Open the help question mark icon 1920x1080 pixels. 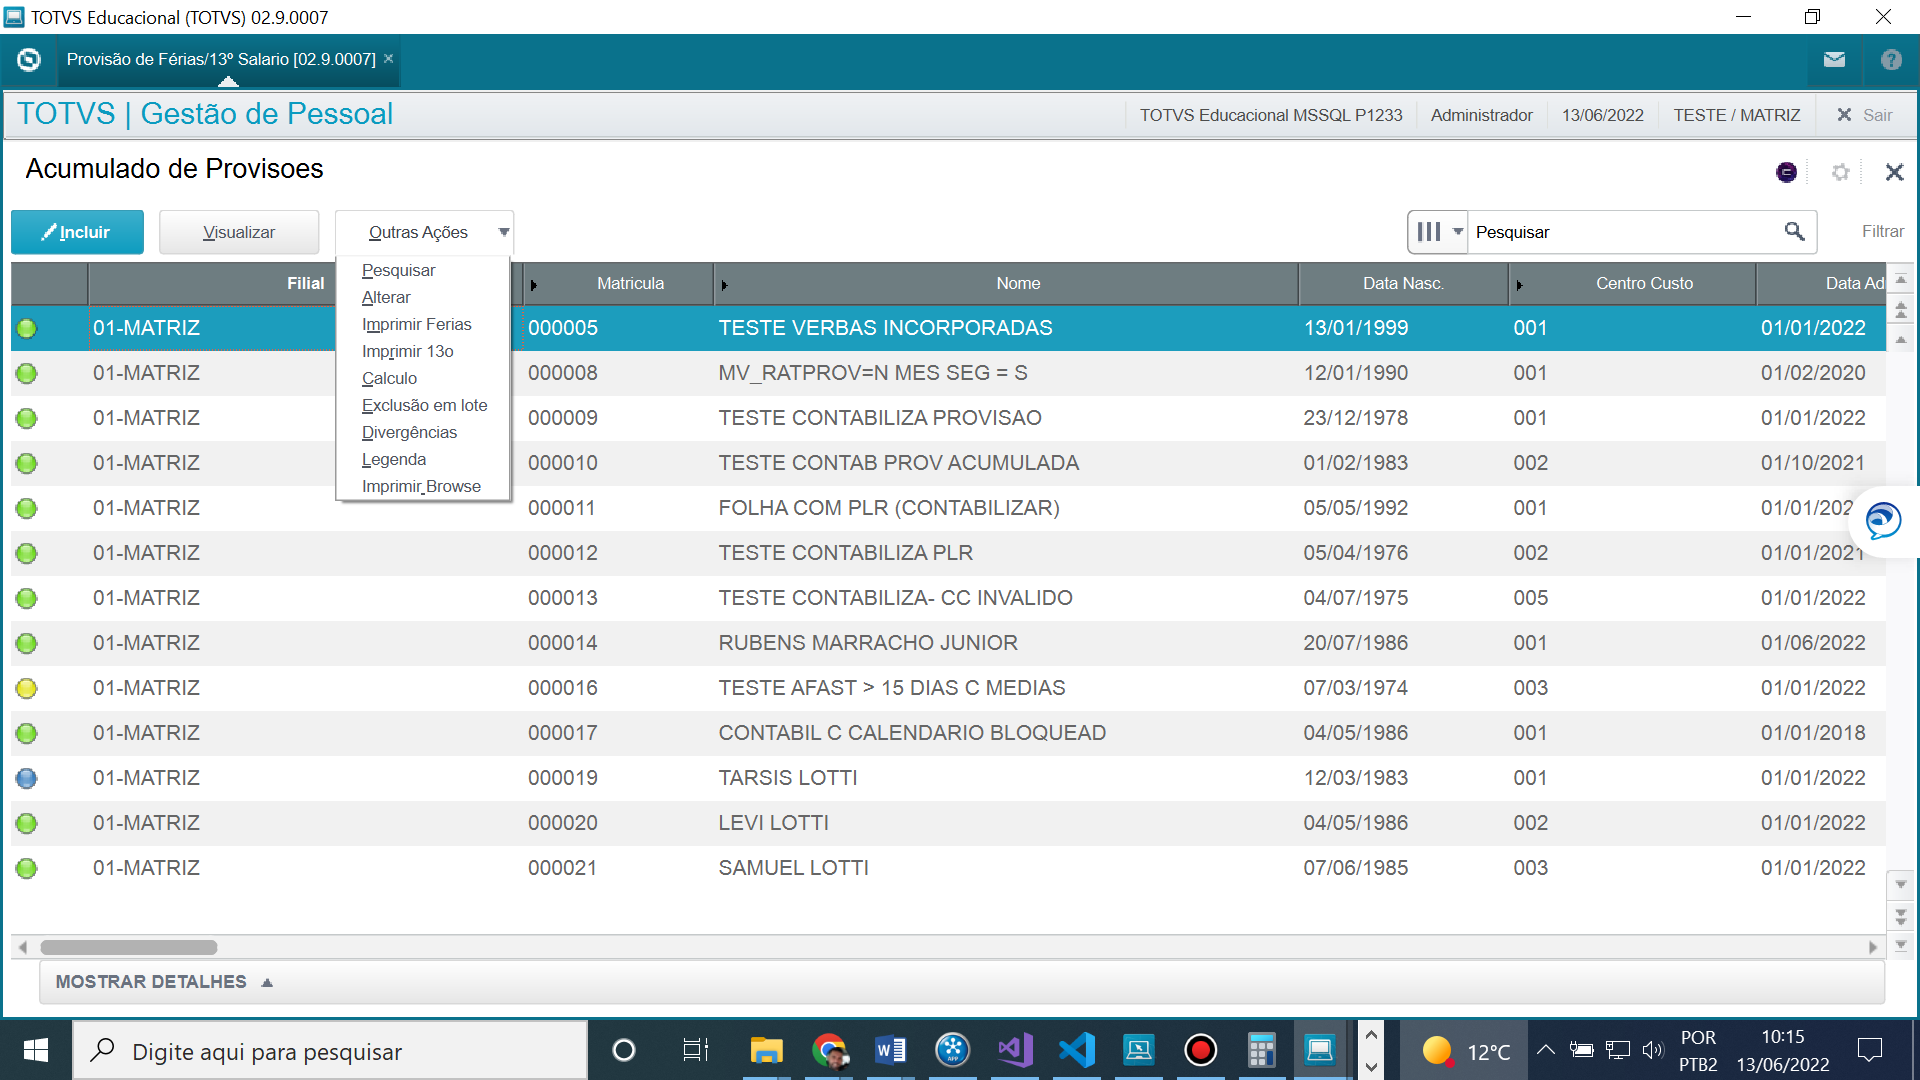[x=1891, y=60]
